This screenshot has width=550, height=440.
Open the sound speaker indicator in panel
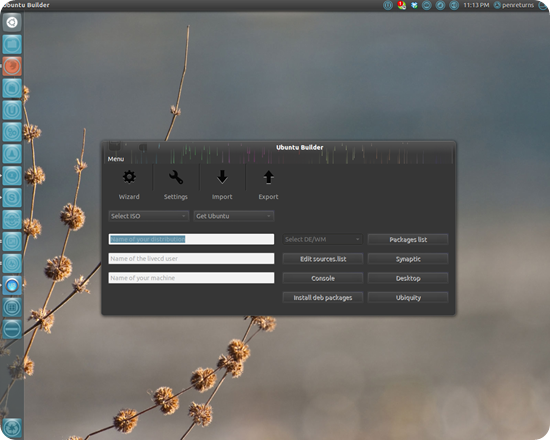click(x=454, y=5)
